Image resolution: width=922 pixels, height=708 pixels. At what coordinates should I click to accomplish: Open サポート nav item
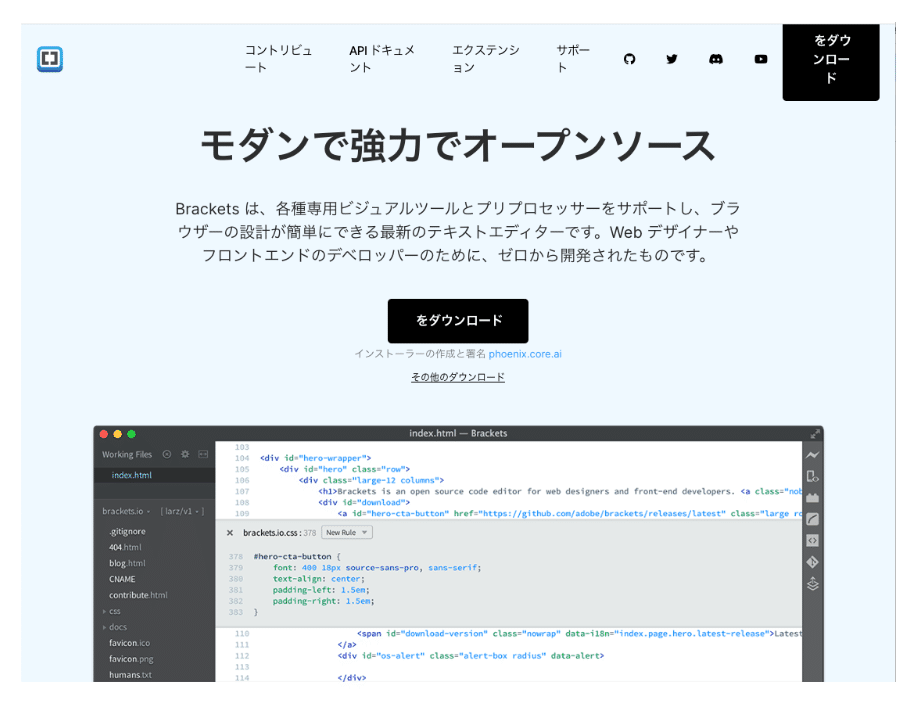coord(573,59)
